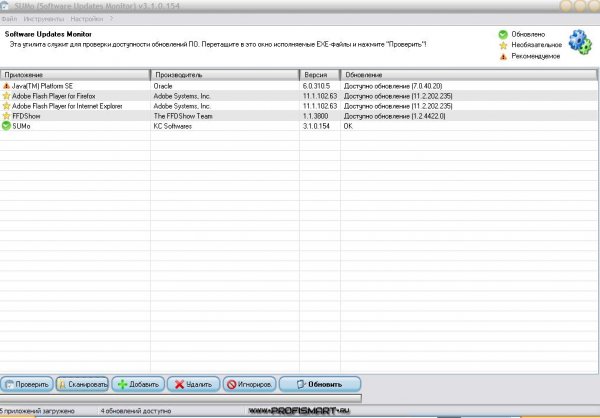Click the star icon beside Adobe Flash Player for Internet Explorer
This screenshot has width=600, height=418.
click(6, 106)
